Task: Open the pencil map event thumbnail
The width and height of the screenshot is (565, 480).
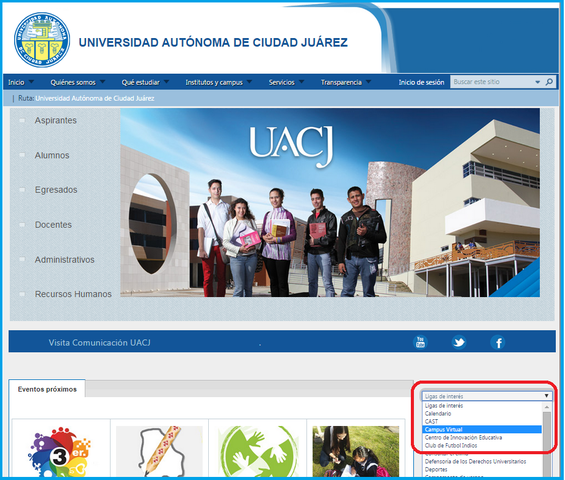Action: (159, 452)
